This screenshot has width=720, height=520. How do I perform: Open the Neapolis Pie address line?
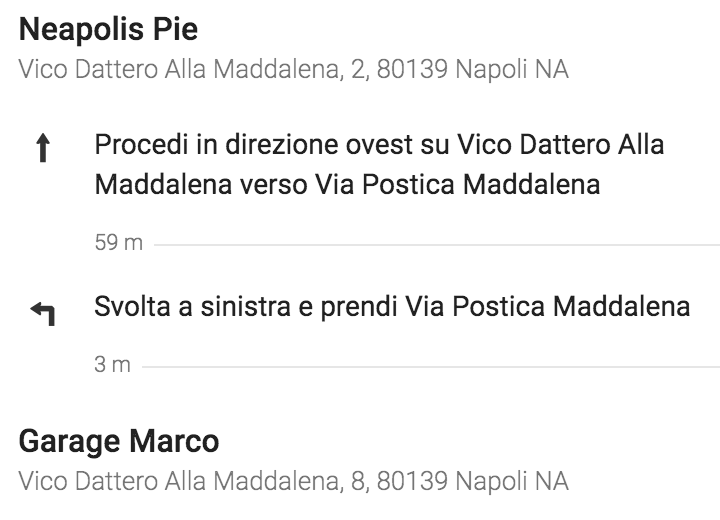click(294, 69)
